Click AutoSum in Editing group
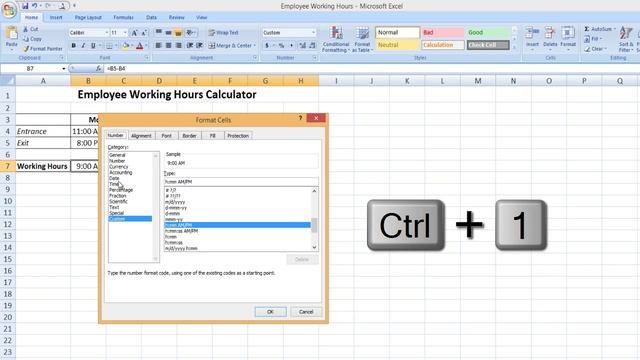640x360 pixels. tap(599, 29)
